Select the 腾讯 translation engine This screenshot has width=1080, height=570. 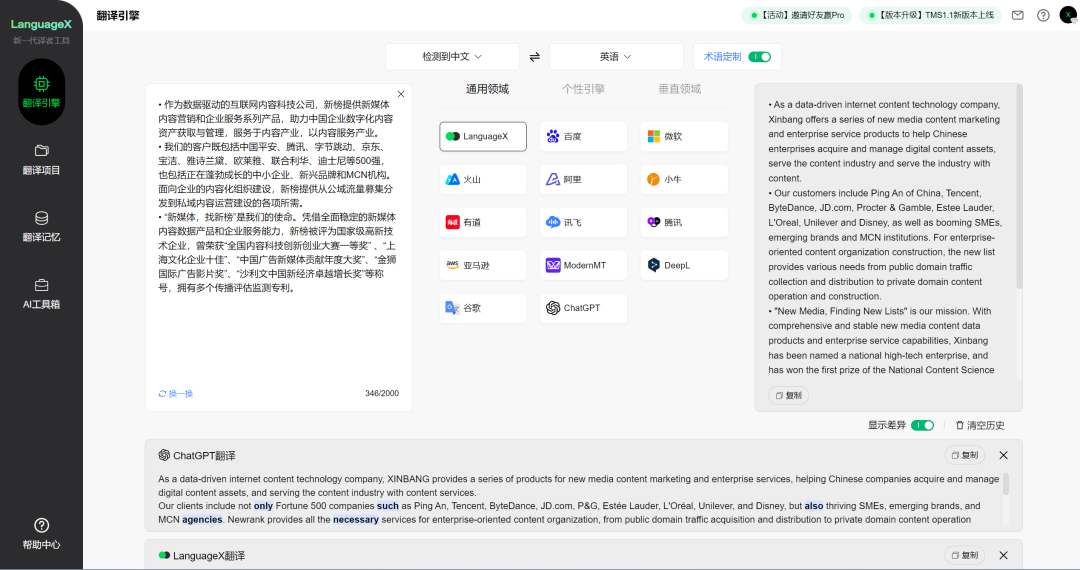(684, 222)
